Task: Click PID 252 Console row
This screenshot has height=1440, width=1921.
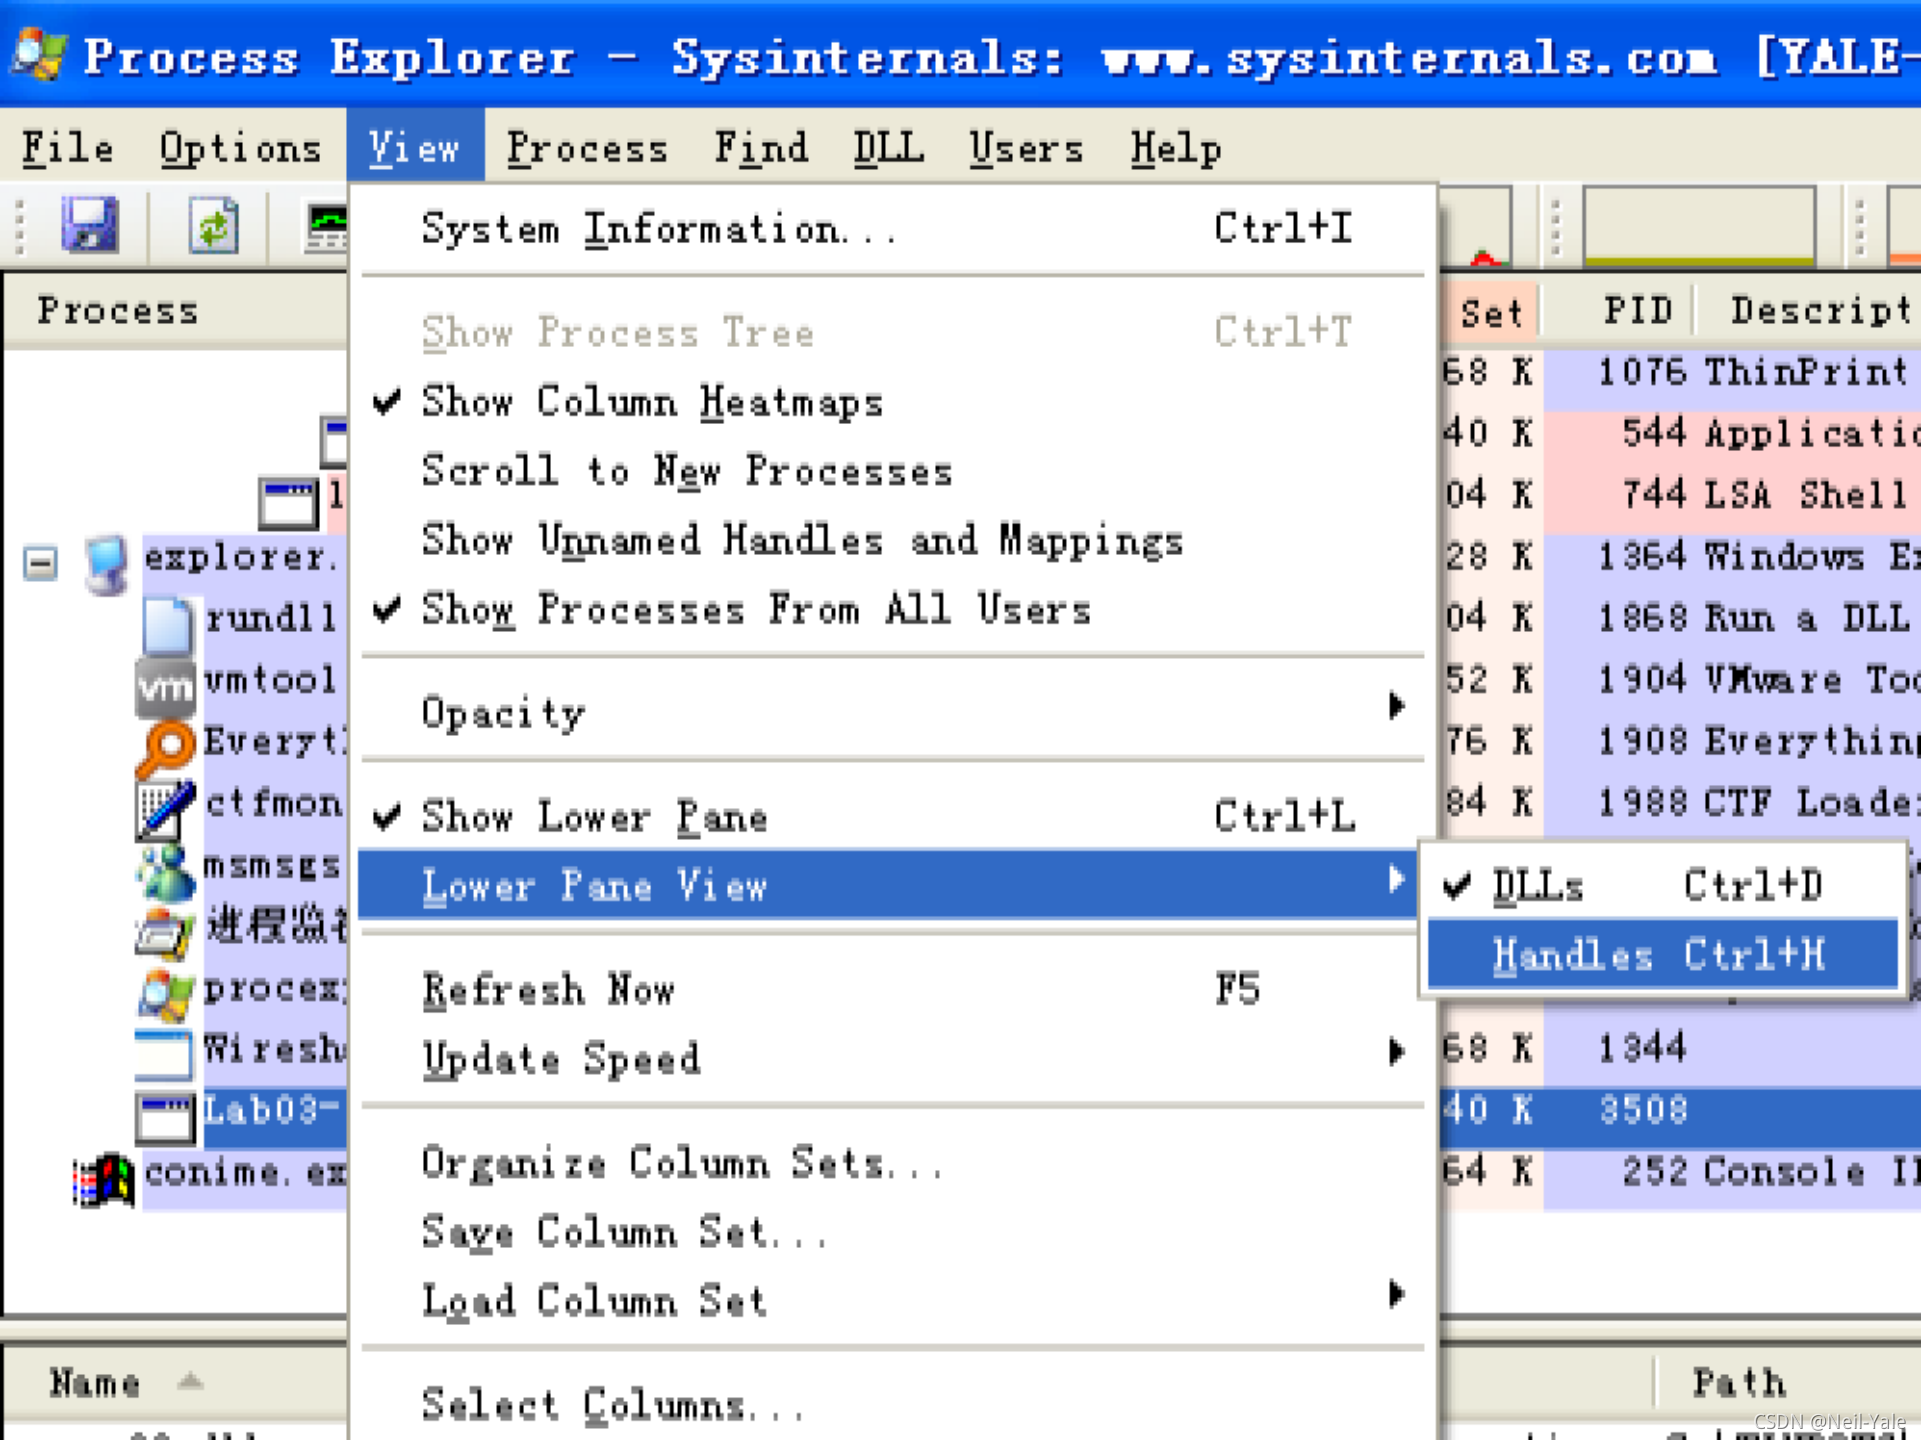Action: pyautogui.click(x=1680, y=1171)
